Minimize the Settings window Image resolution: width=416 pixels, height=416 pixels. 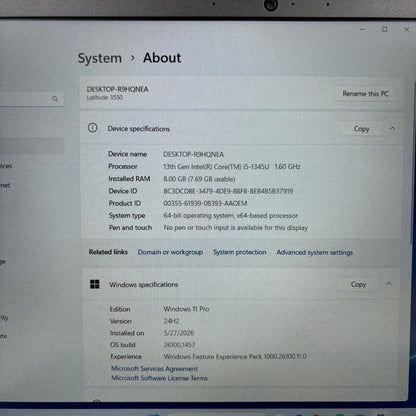click(x=363, y=29)
